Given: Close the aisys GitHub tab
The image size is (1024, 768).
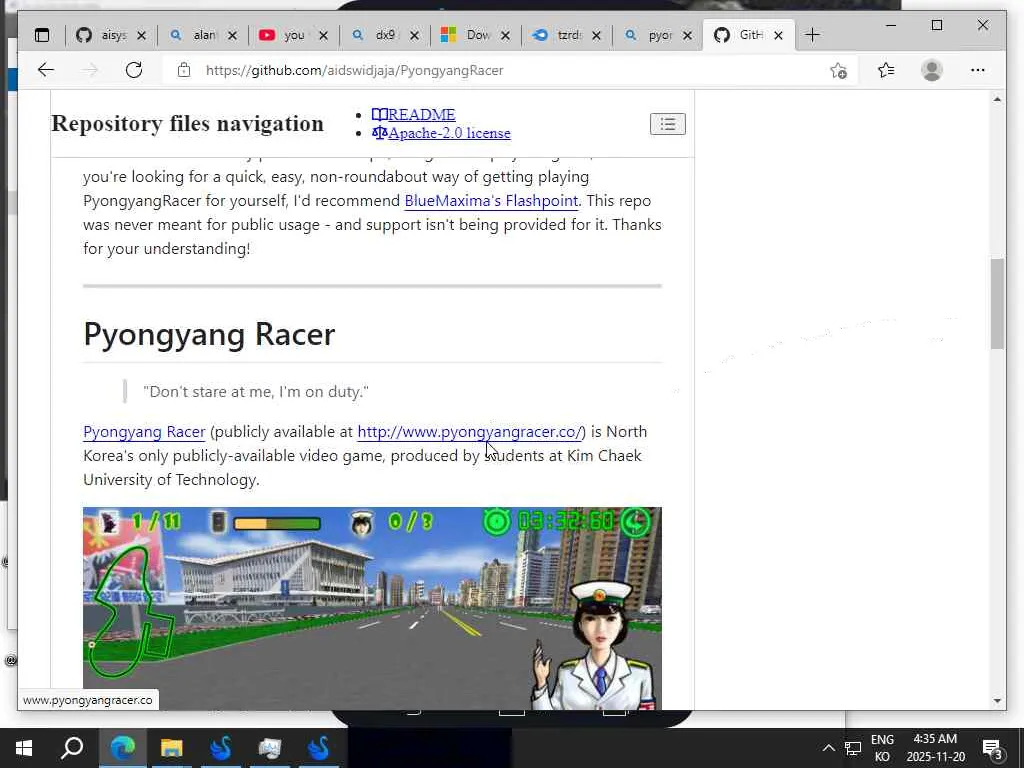Looking at the screenshot, I should pyautogui.click(x=142, y=36).
